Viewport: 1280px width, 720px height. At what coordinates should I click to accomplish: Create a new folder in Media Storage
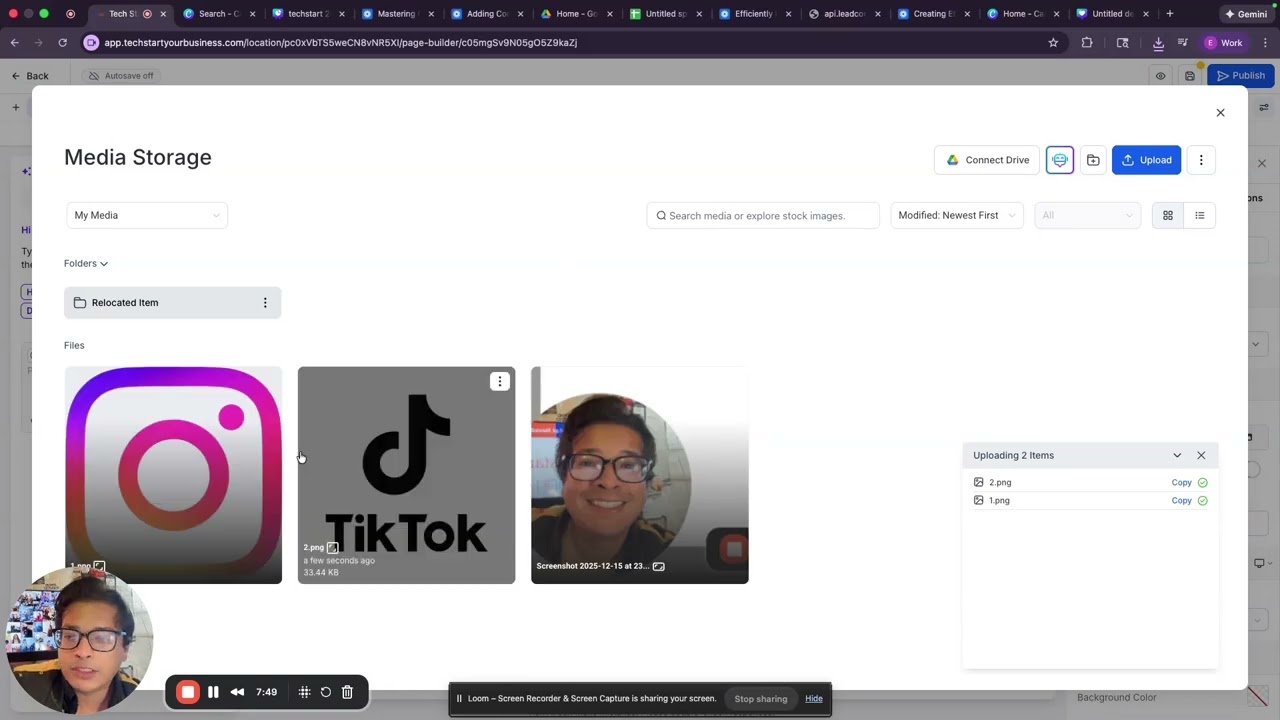coord(1093,160)
